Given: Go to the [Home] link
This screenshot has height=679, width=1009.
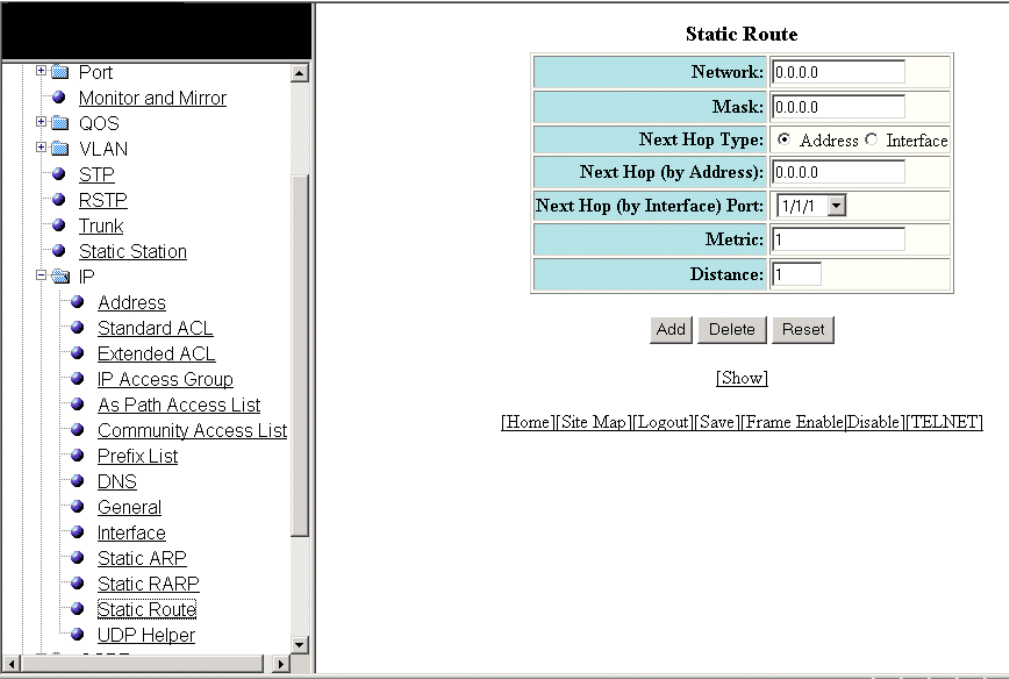Looking at the screenshot, I should (528, 422).
